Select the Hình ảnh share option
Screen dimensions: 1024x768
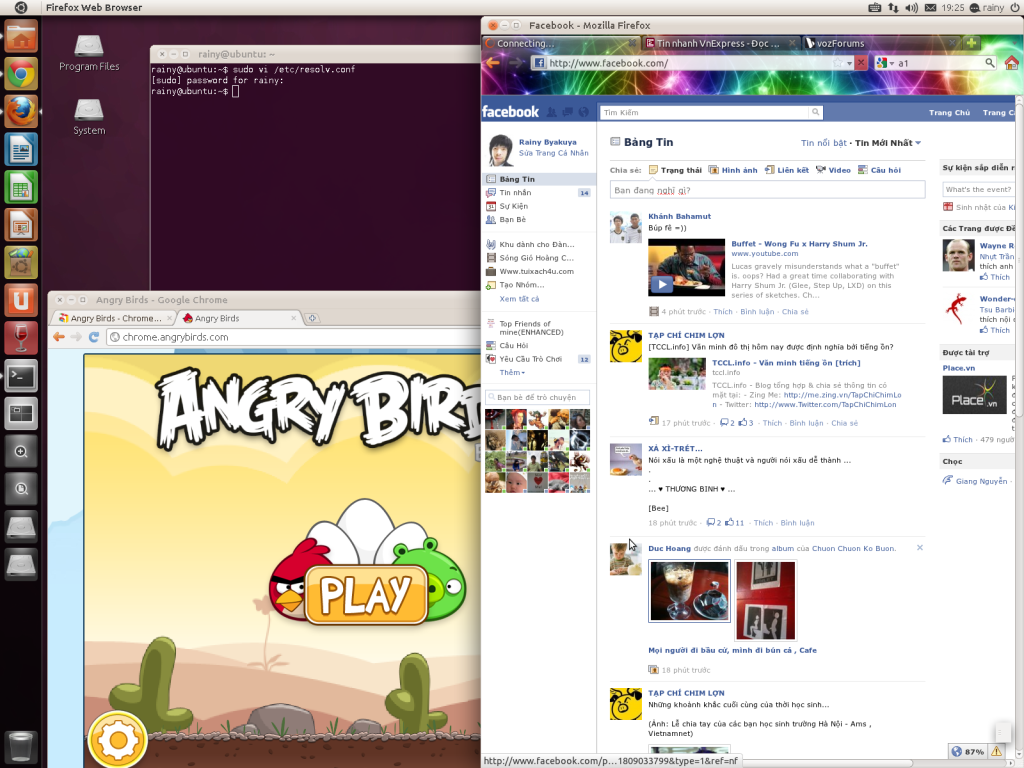(x=733, y=170)
